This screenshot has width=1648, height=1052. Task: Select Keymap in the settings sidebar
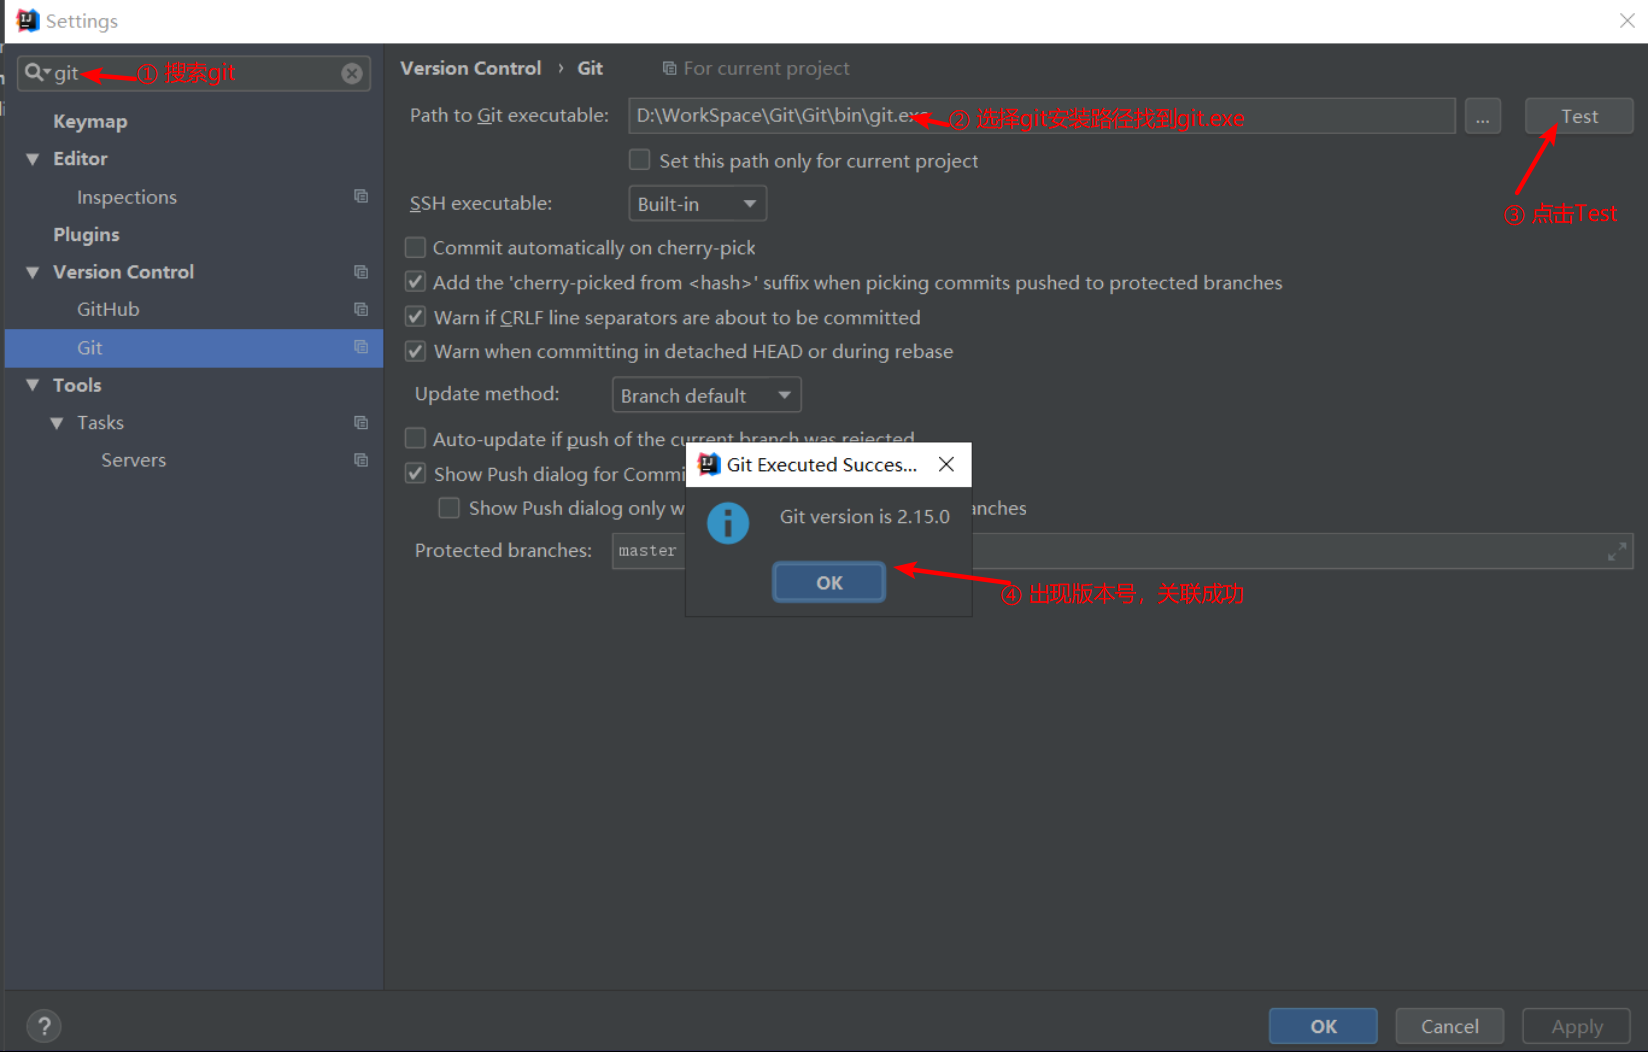(x=90, y=121)
